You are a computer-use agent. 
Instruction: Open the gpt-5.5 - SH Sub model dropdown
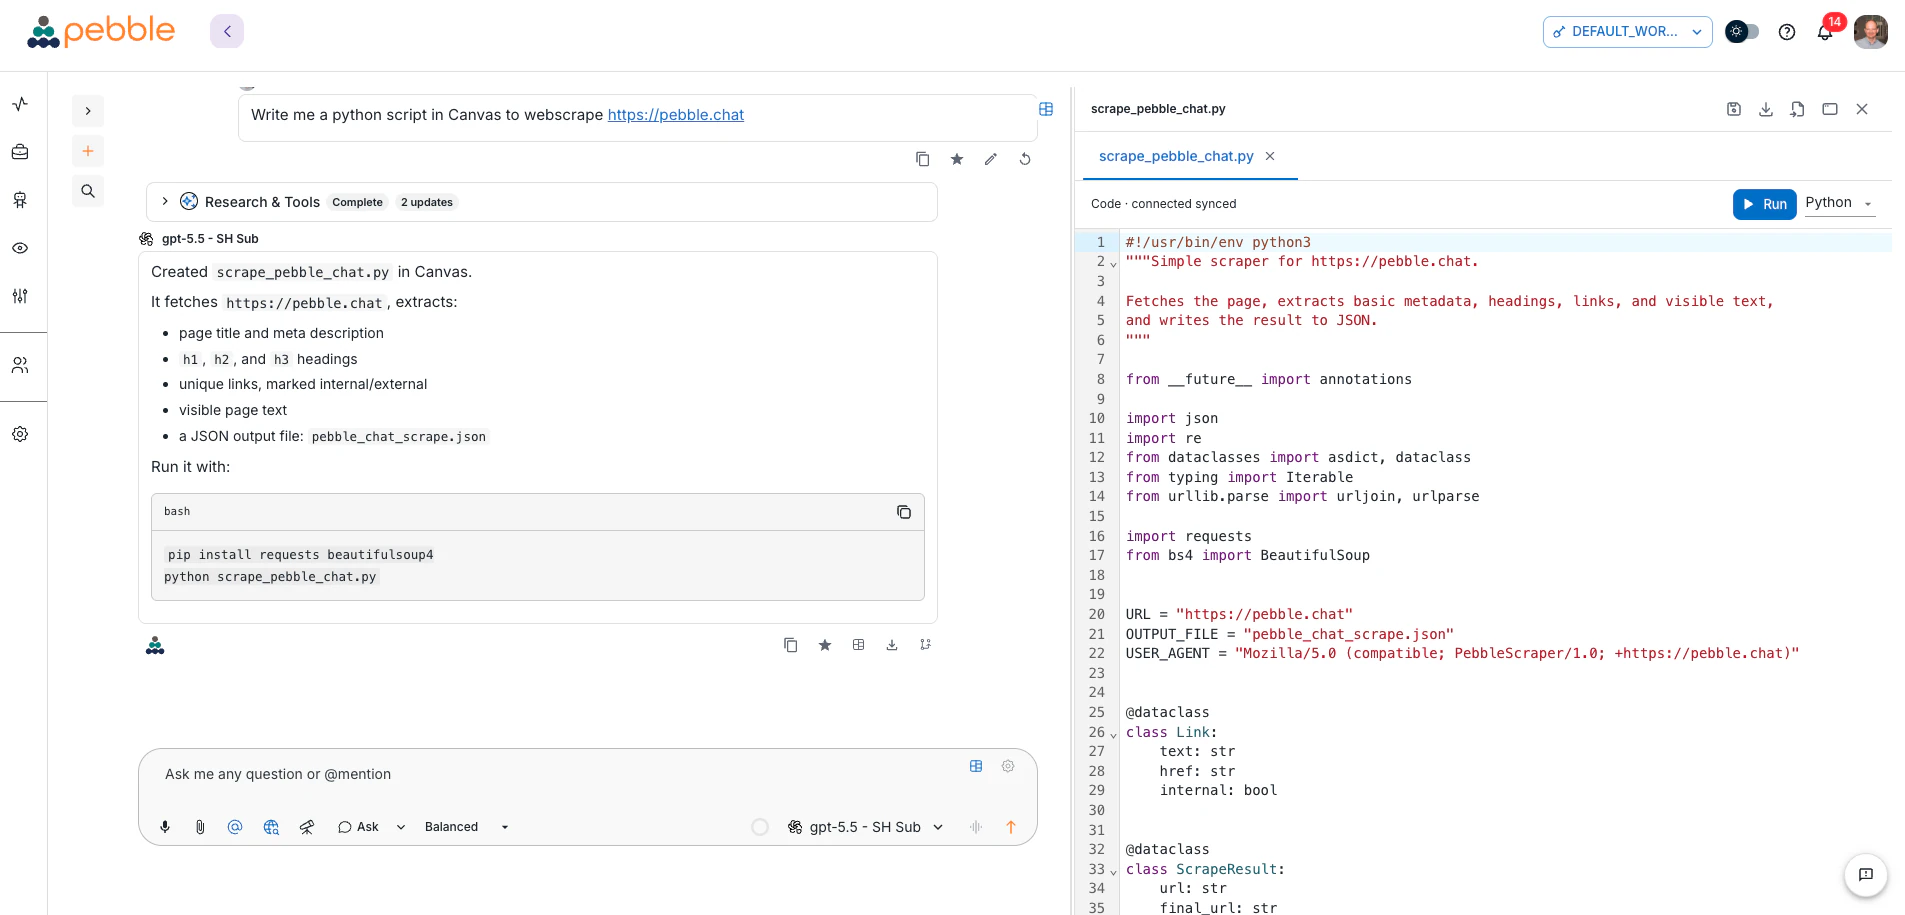[x=866, y=827]
